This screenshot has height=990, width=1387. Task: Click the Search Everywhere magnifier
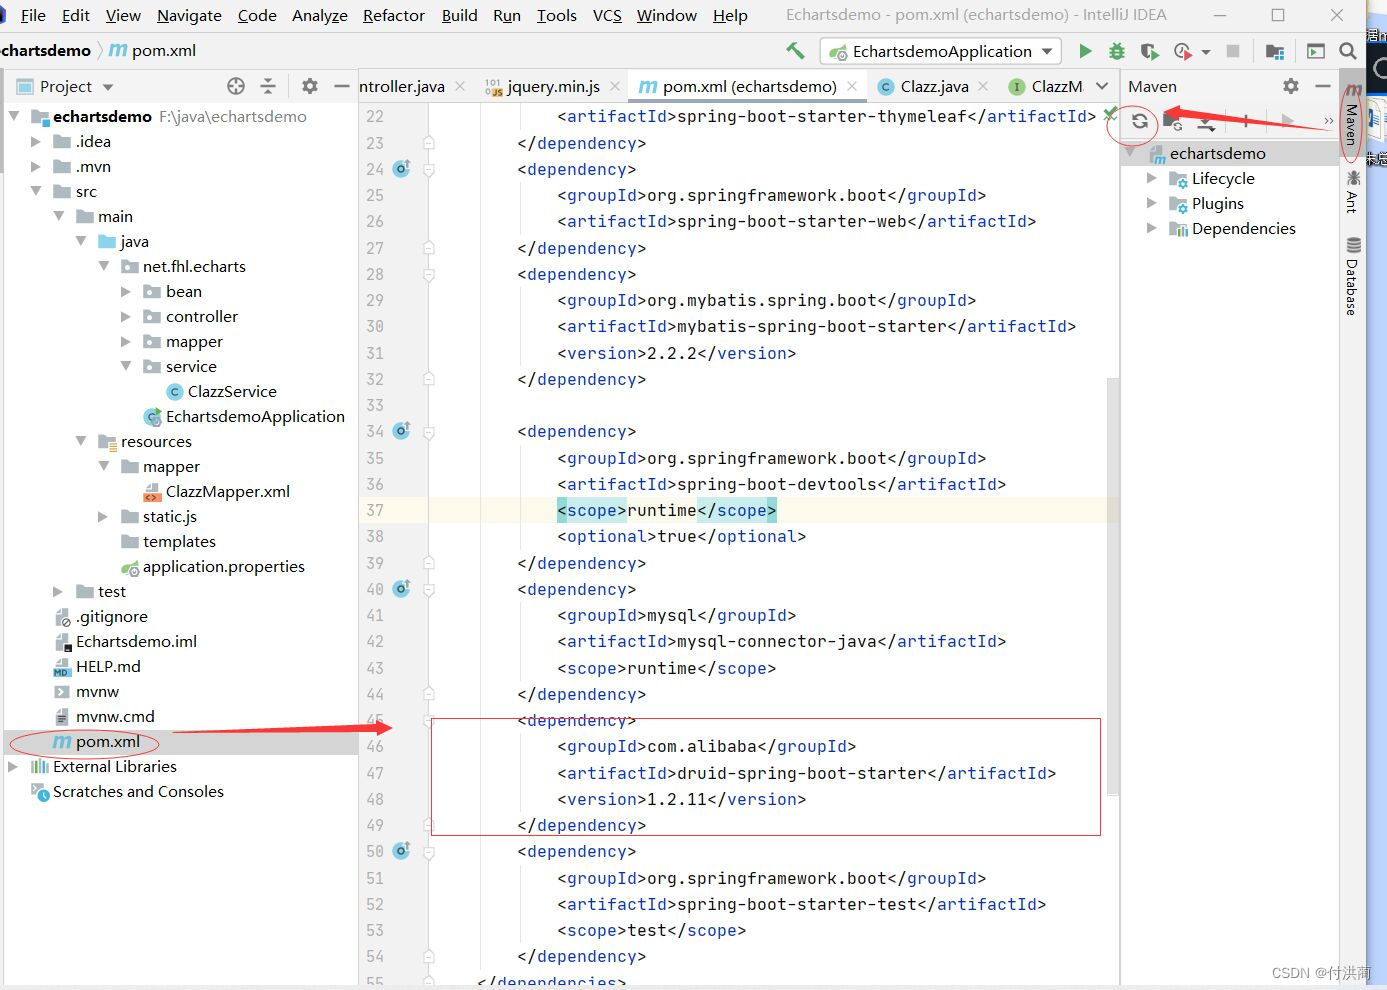(x=1348, y=51)
